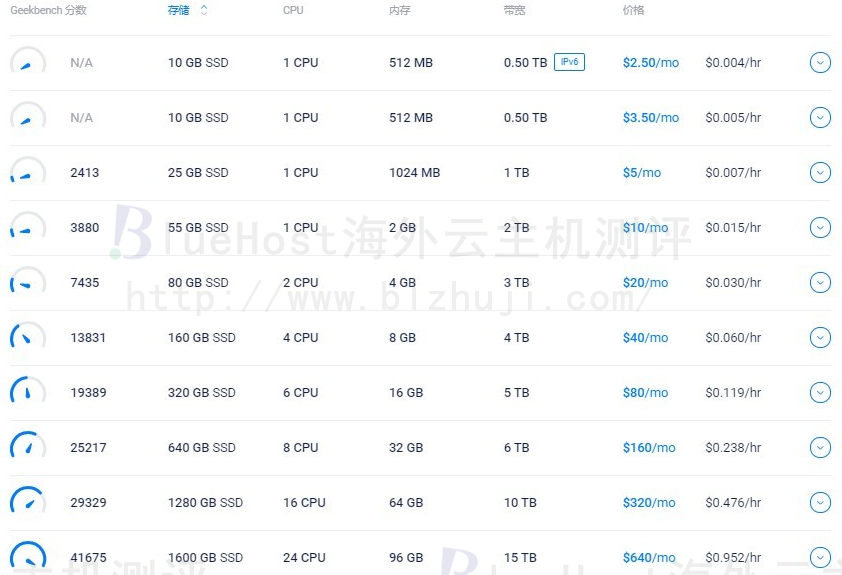Expand the $80/mo plan details
842x575 pixels.
tap(820, 392)
